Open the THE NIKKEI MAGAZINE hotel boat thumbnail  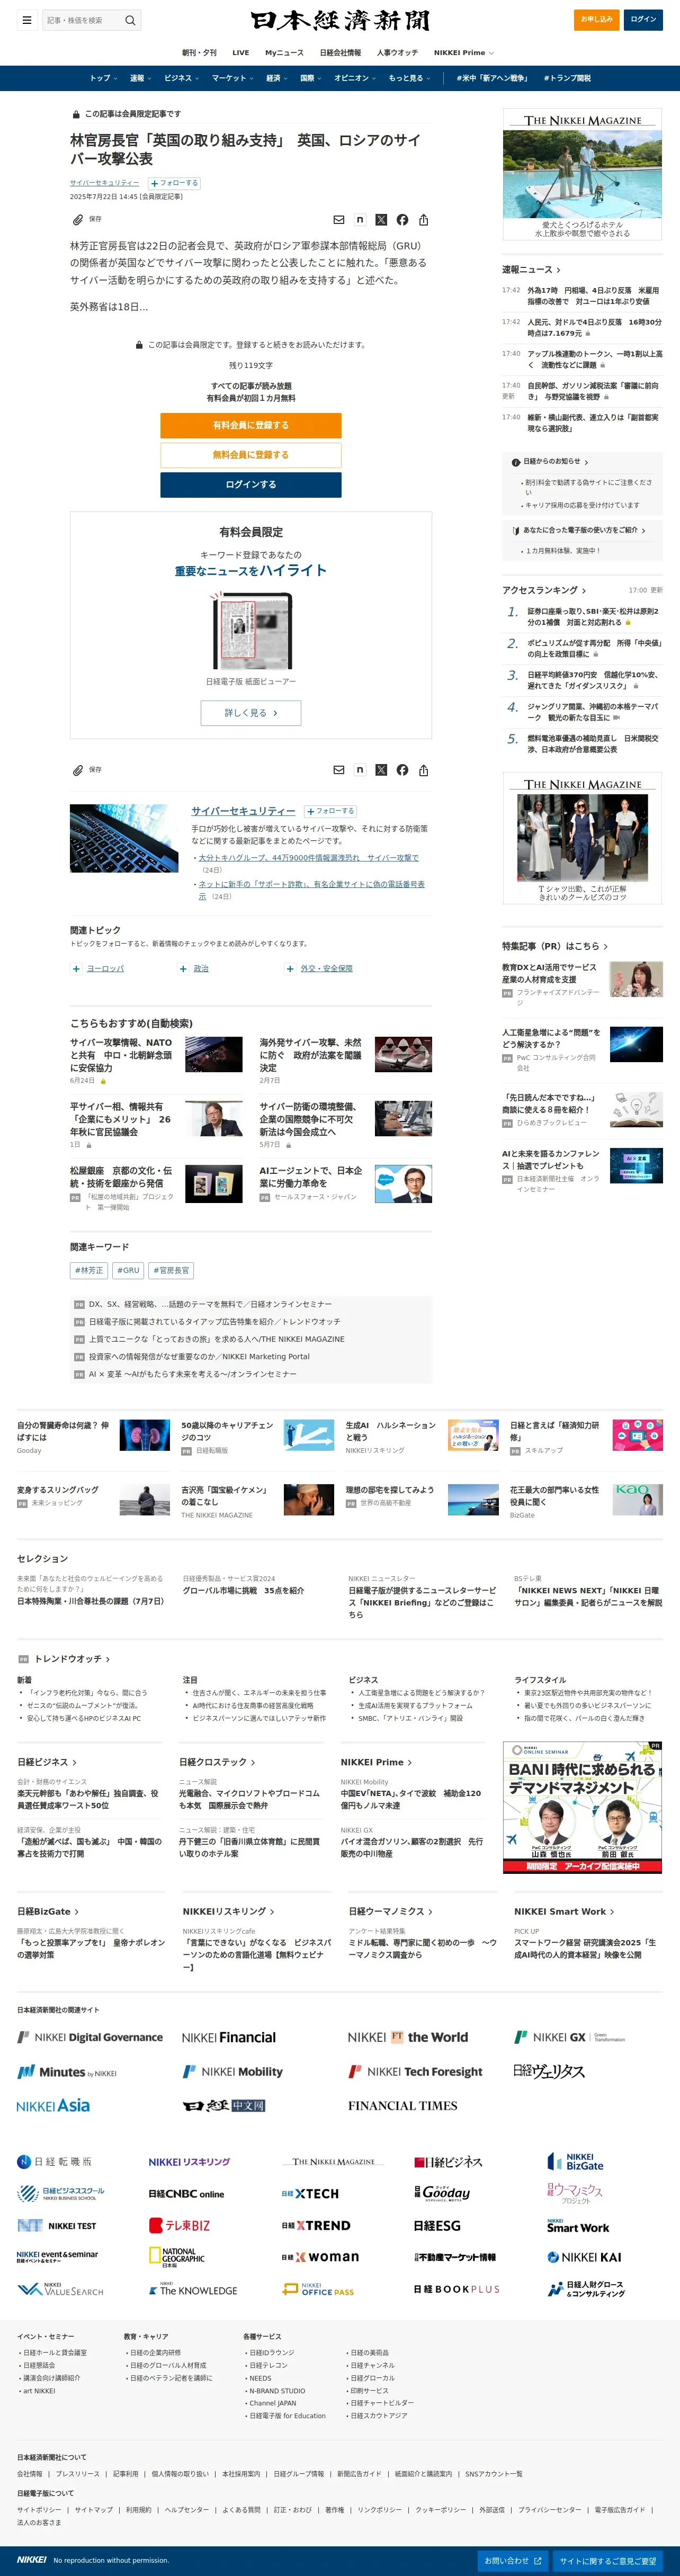click(582, 174)
